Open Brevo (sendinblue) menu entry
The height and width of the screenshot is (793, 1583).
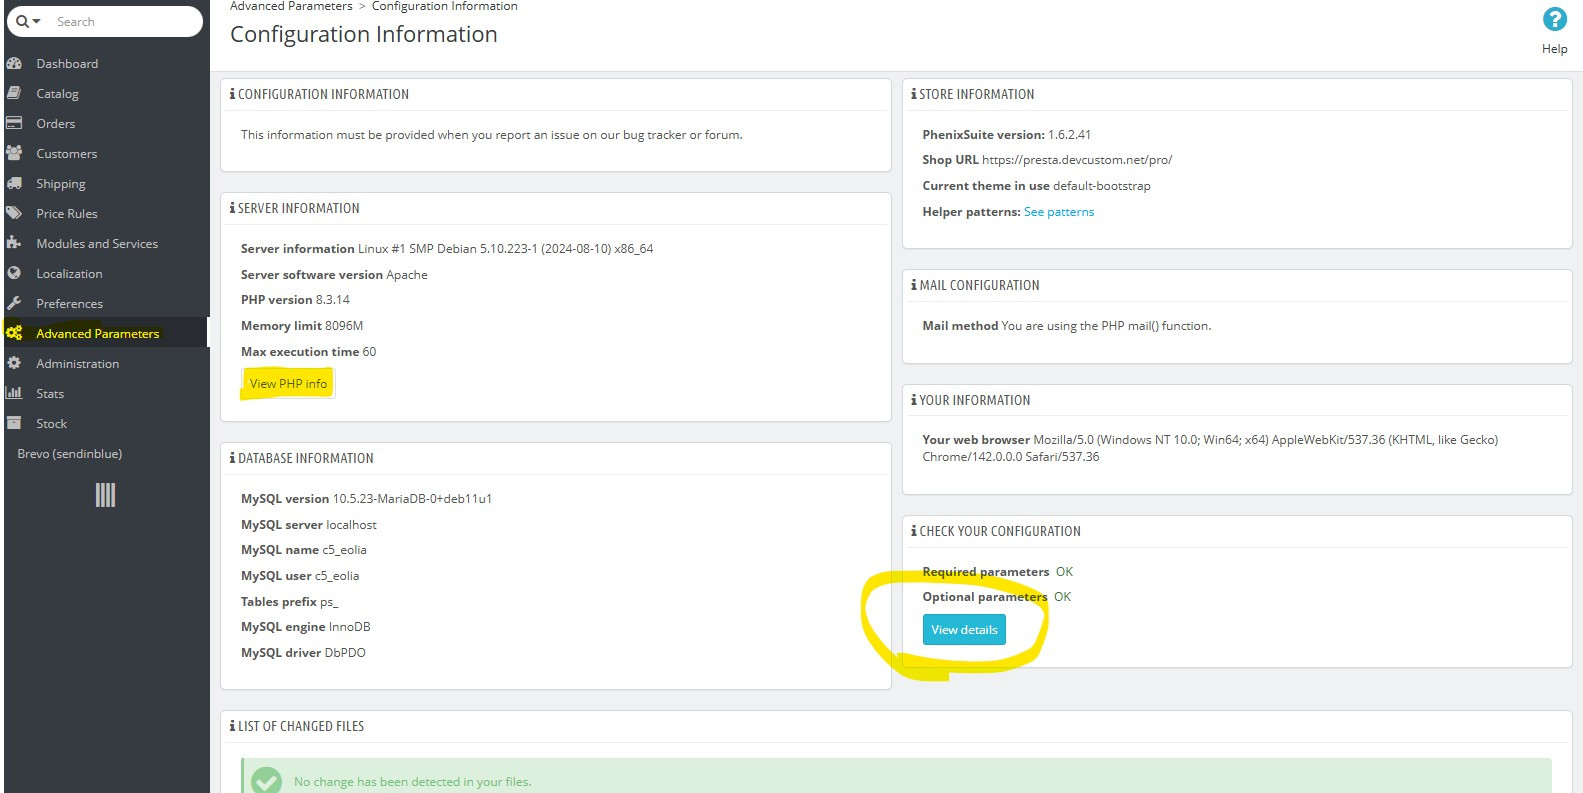pos(69,453)
